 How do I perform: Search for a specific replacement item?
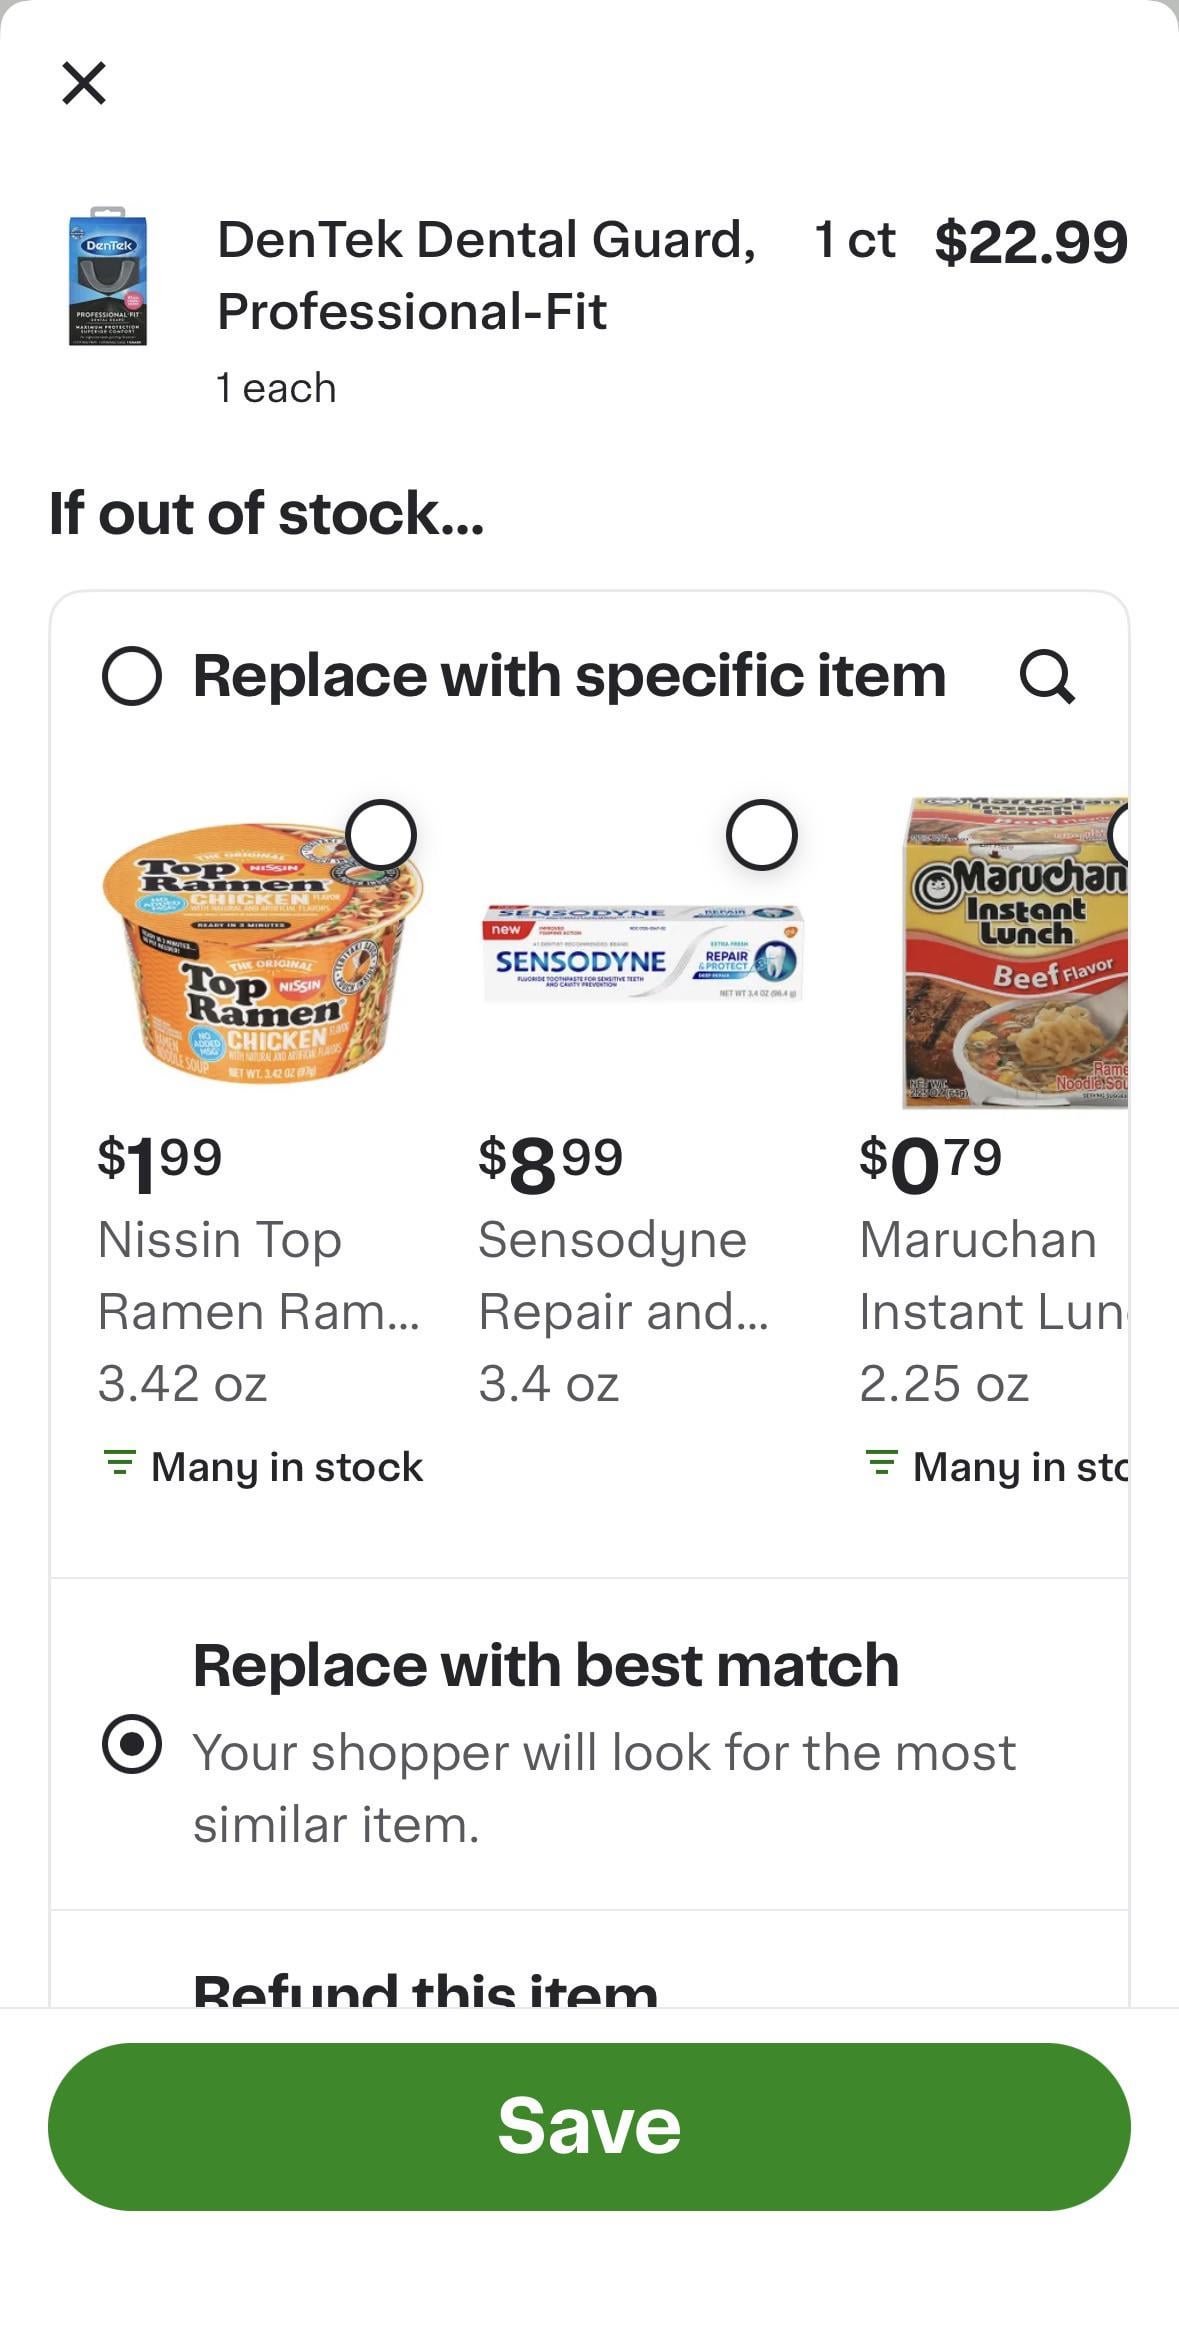[x=1047, y=677]
